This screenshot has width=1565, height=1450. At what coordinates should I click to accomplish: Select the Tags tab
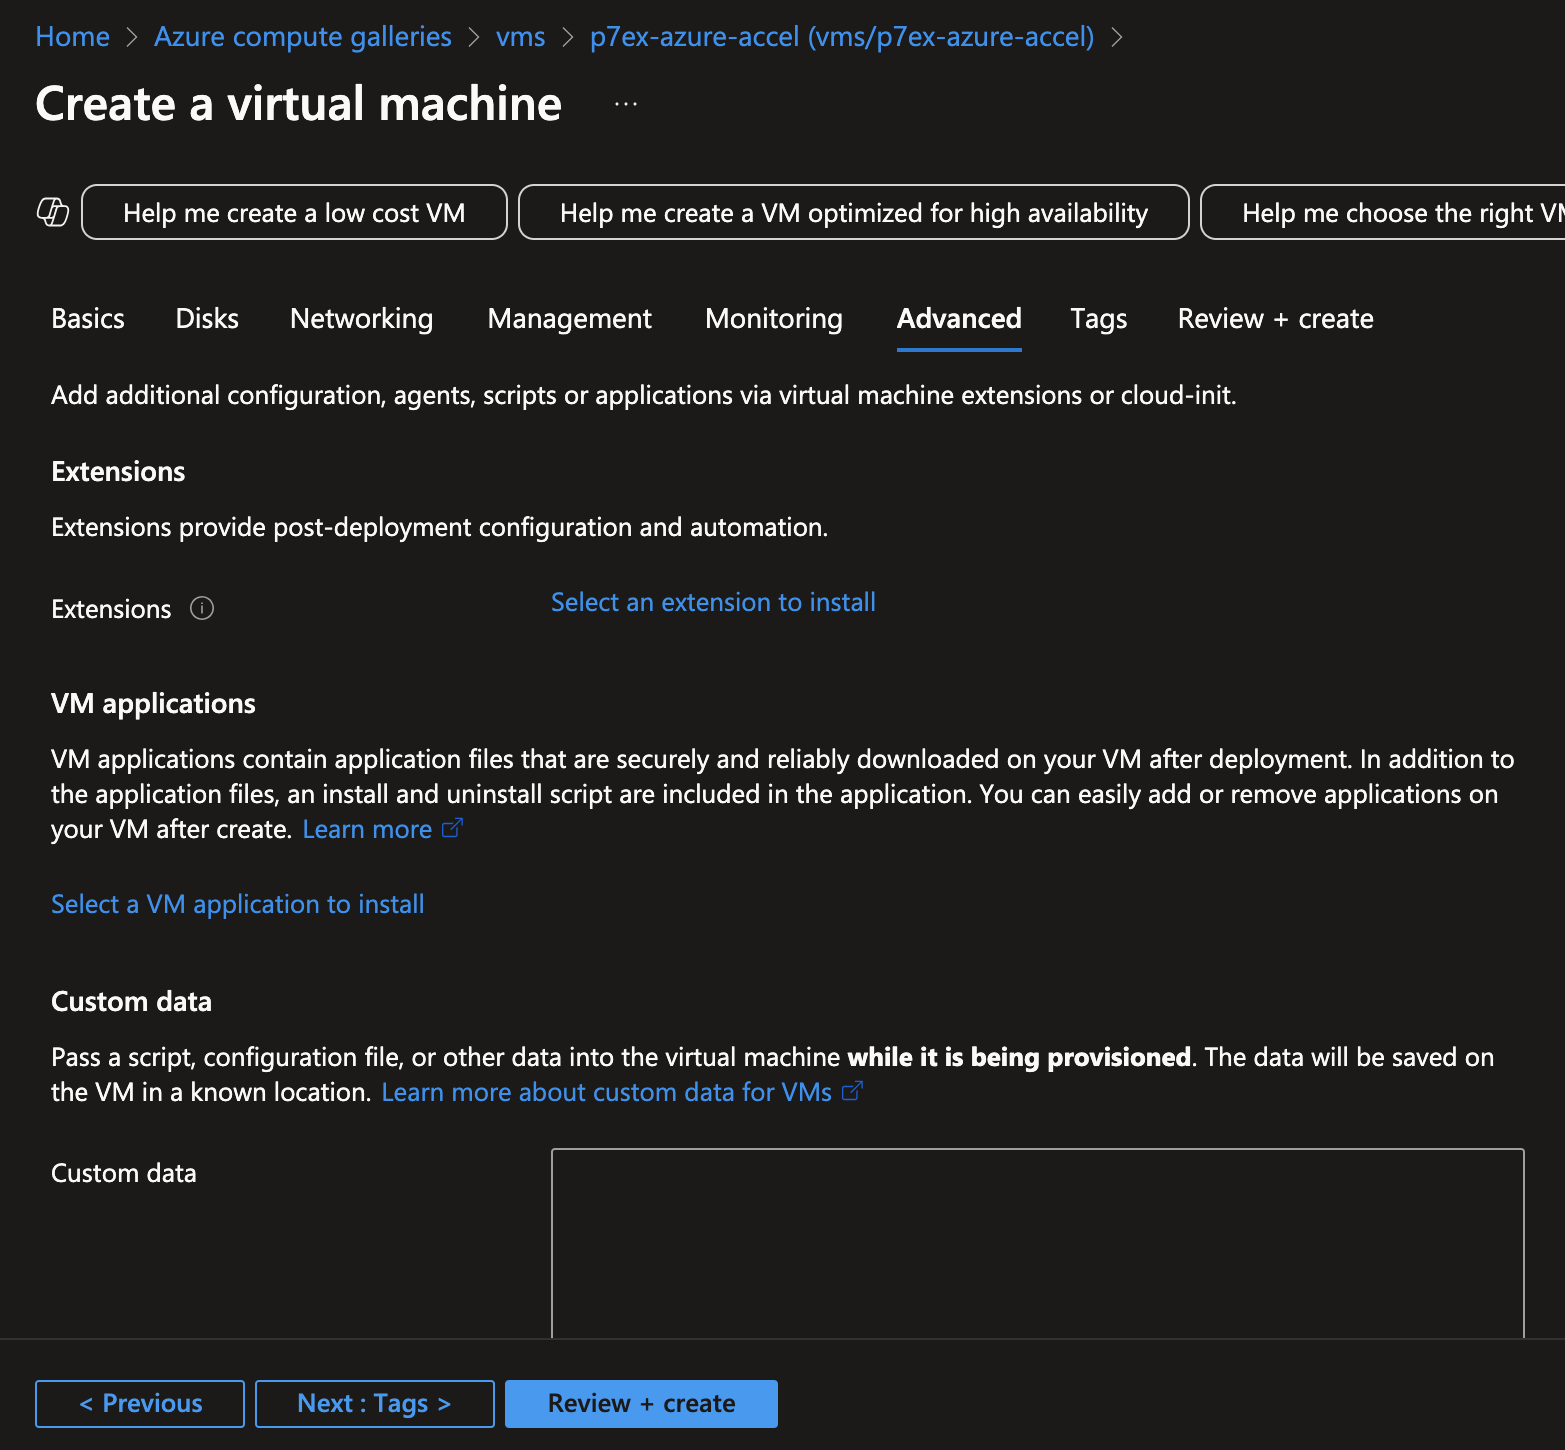click(1098, 319)
